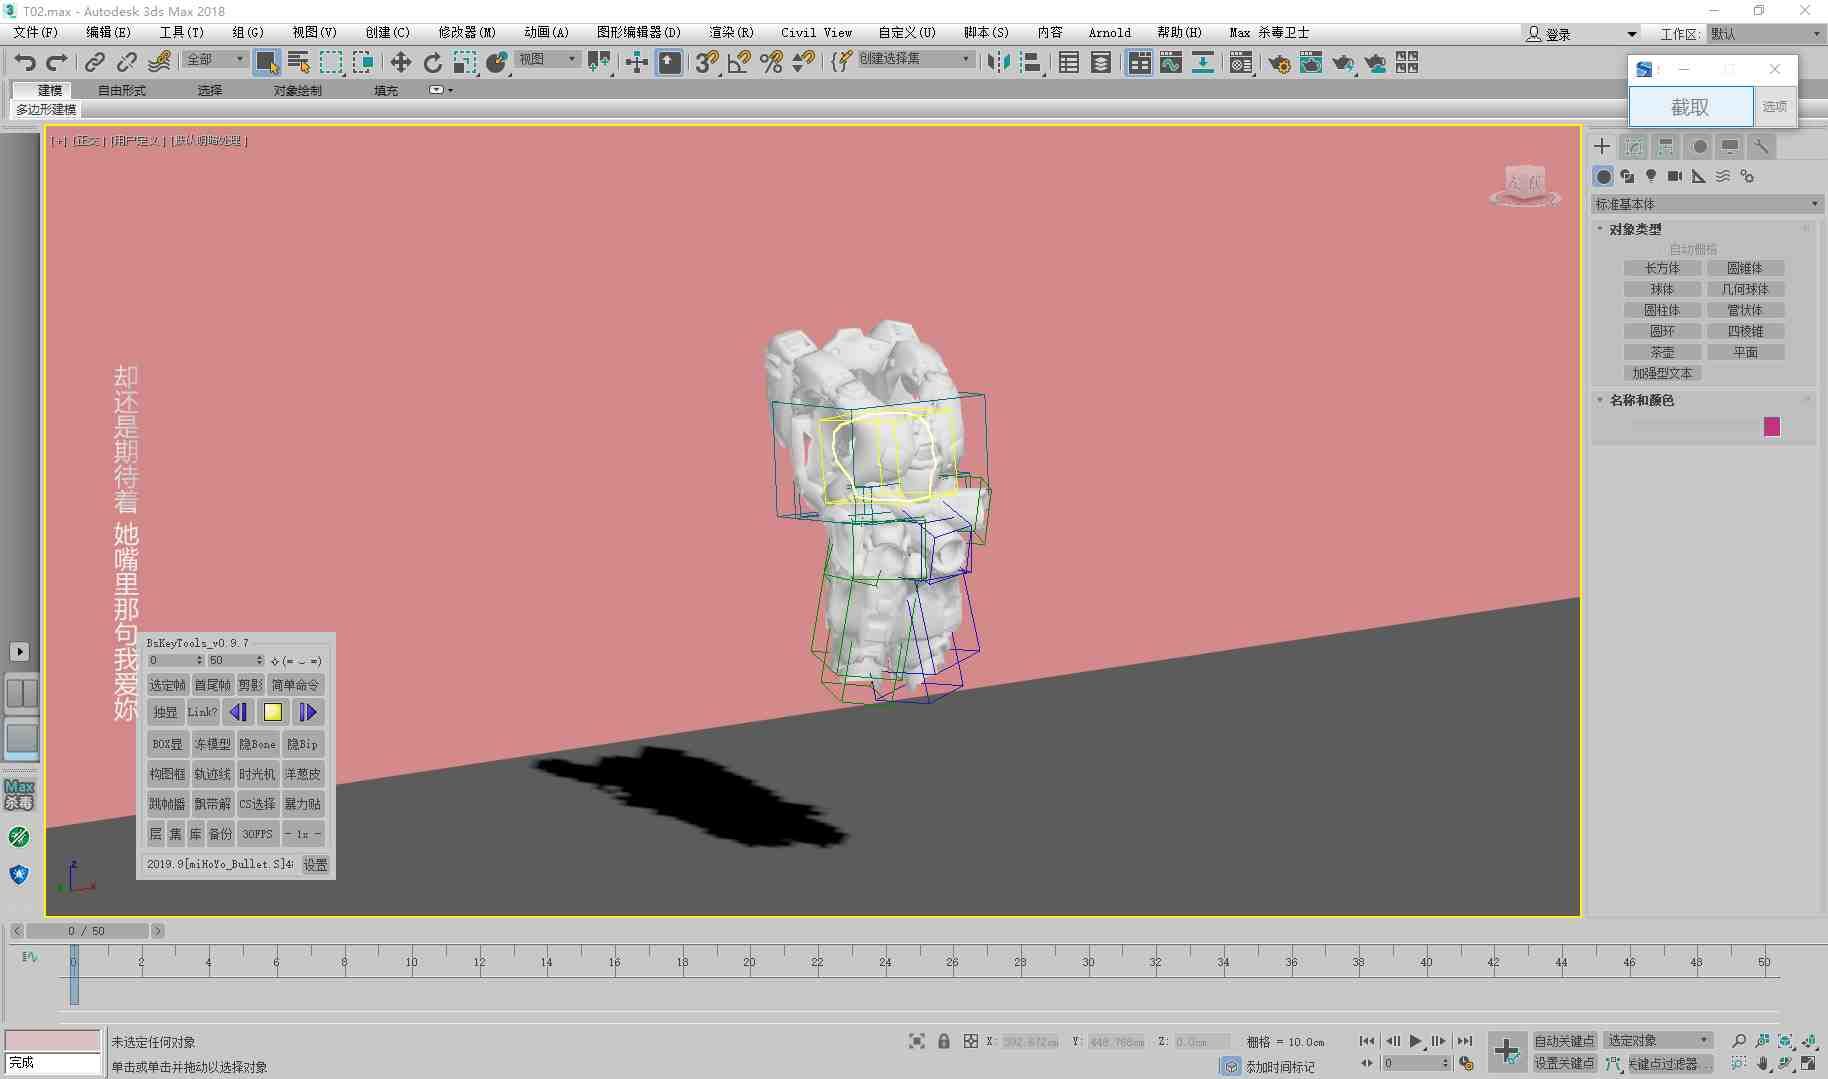
Task: Click the yellow stop square in BsKeyTools
Action: [272, 712]
